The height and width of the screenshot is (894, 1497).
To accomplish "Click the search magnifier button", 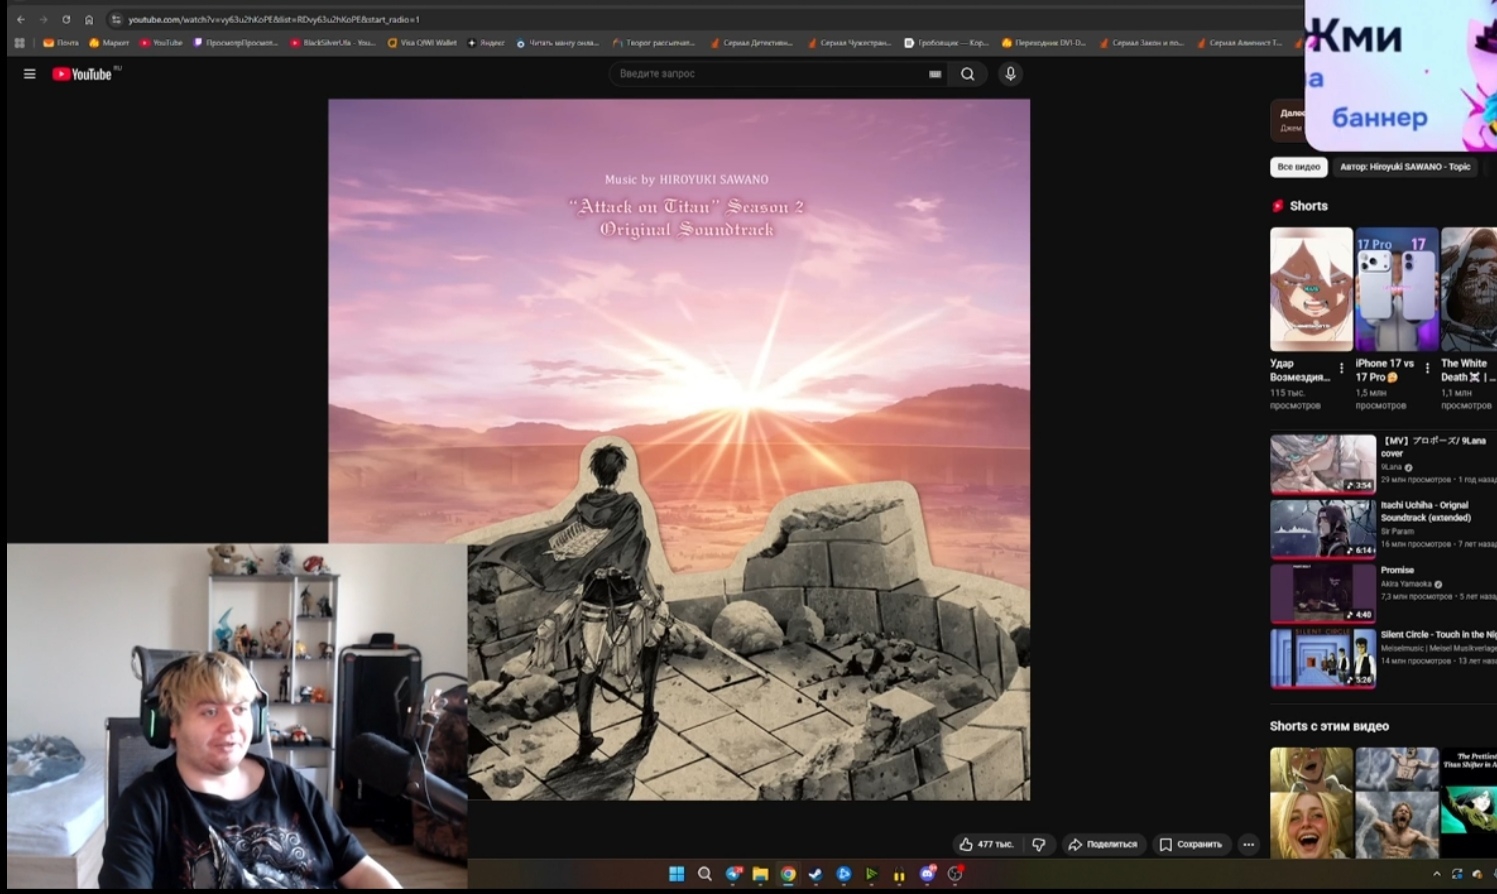I will coord(967,74).
